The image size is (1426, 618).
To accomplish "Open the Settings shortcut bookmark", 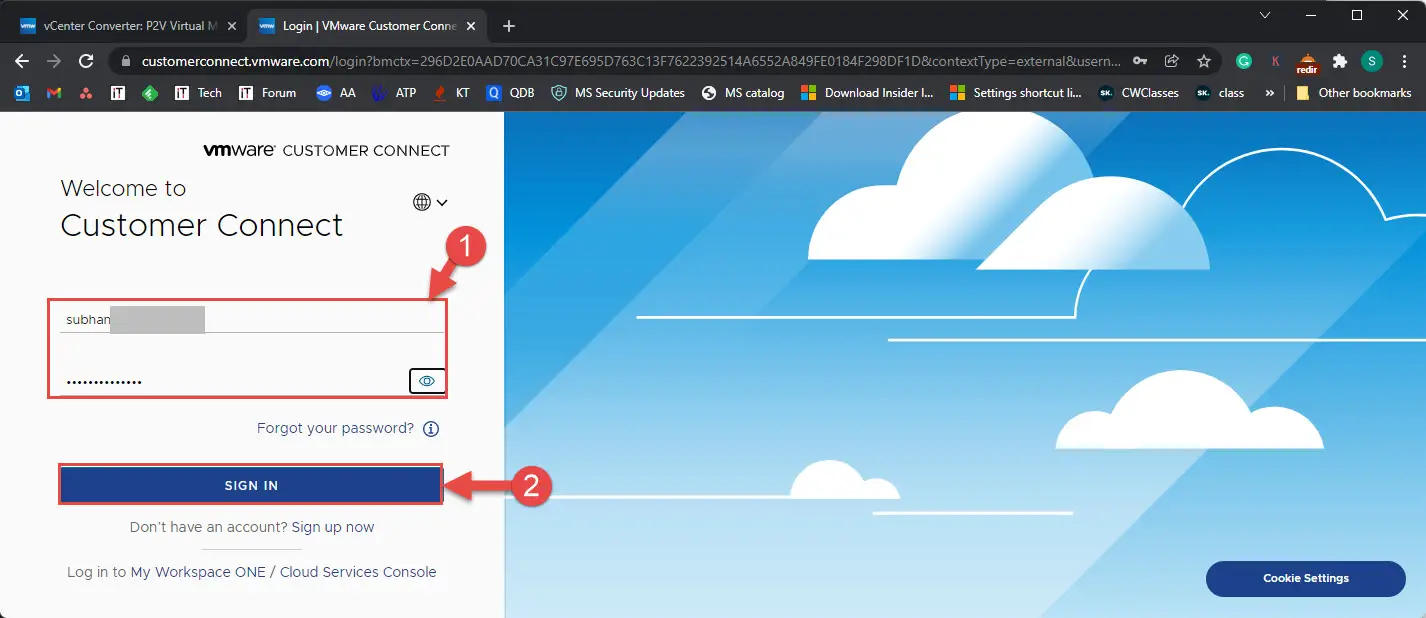I will (1014, 93).
